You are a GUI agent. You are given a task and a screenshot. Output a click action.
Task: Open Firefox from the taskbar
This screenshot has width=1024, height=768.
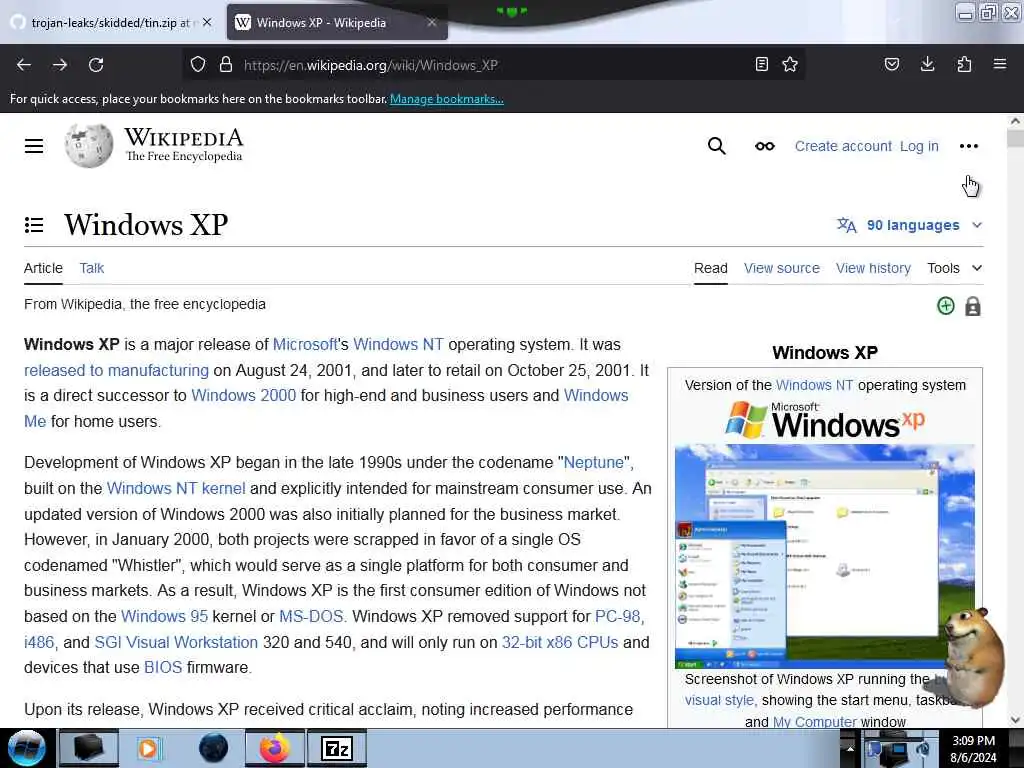(x=275, y=748)
